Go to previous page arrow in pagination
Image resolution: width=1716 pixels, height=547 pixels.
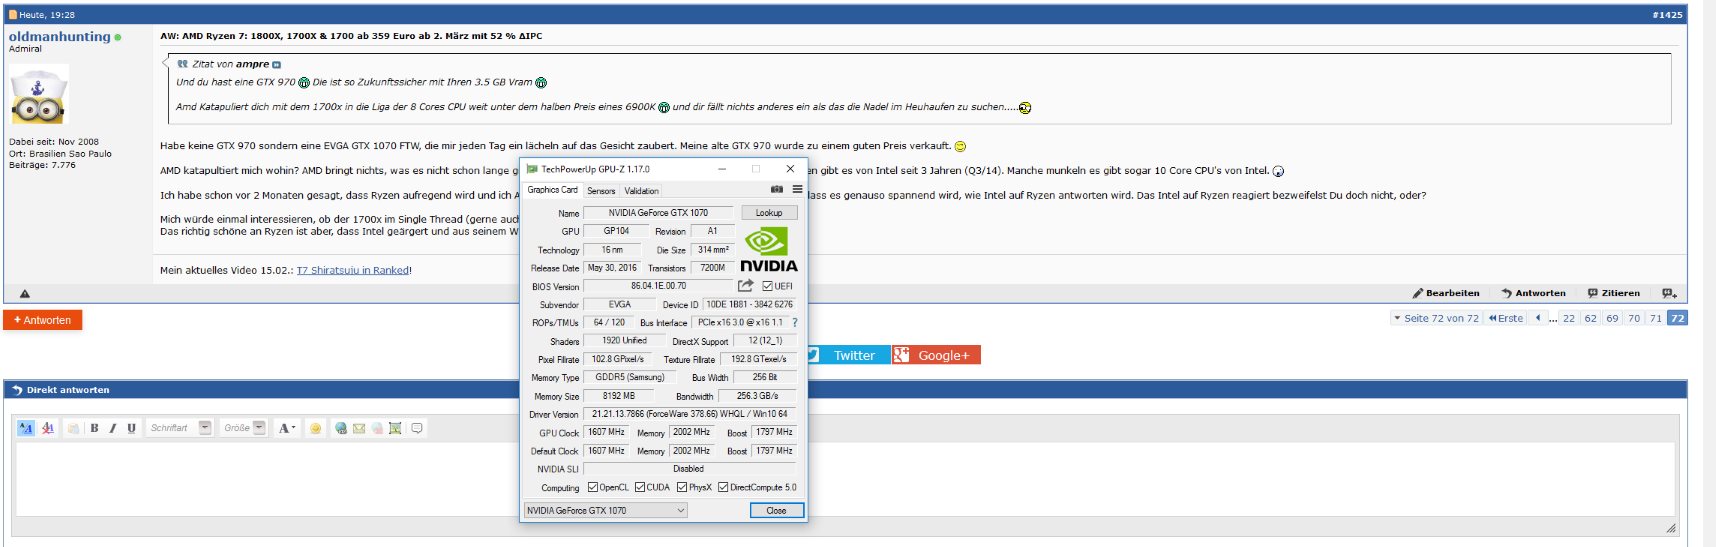click(1538, 318)
